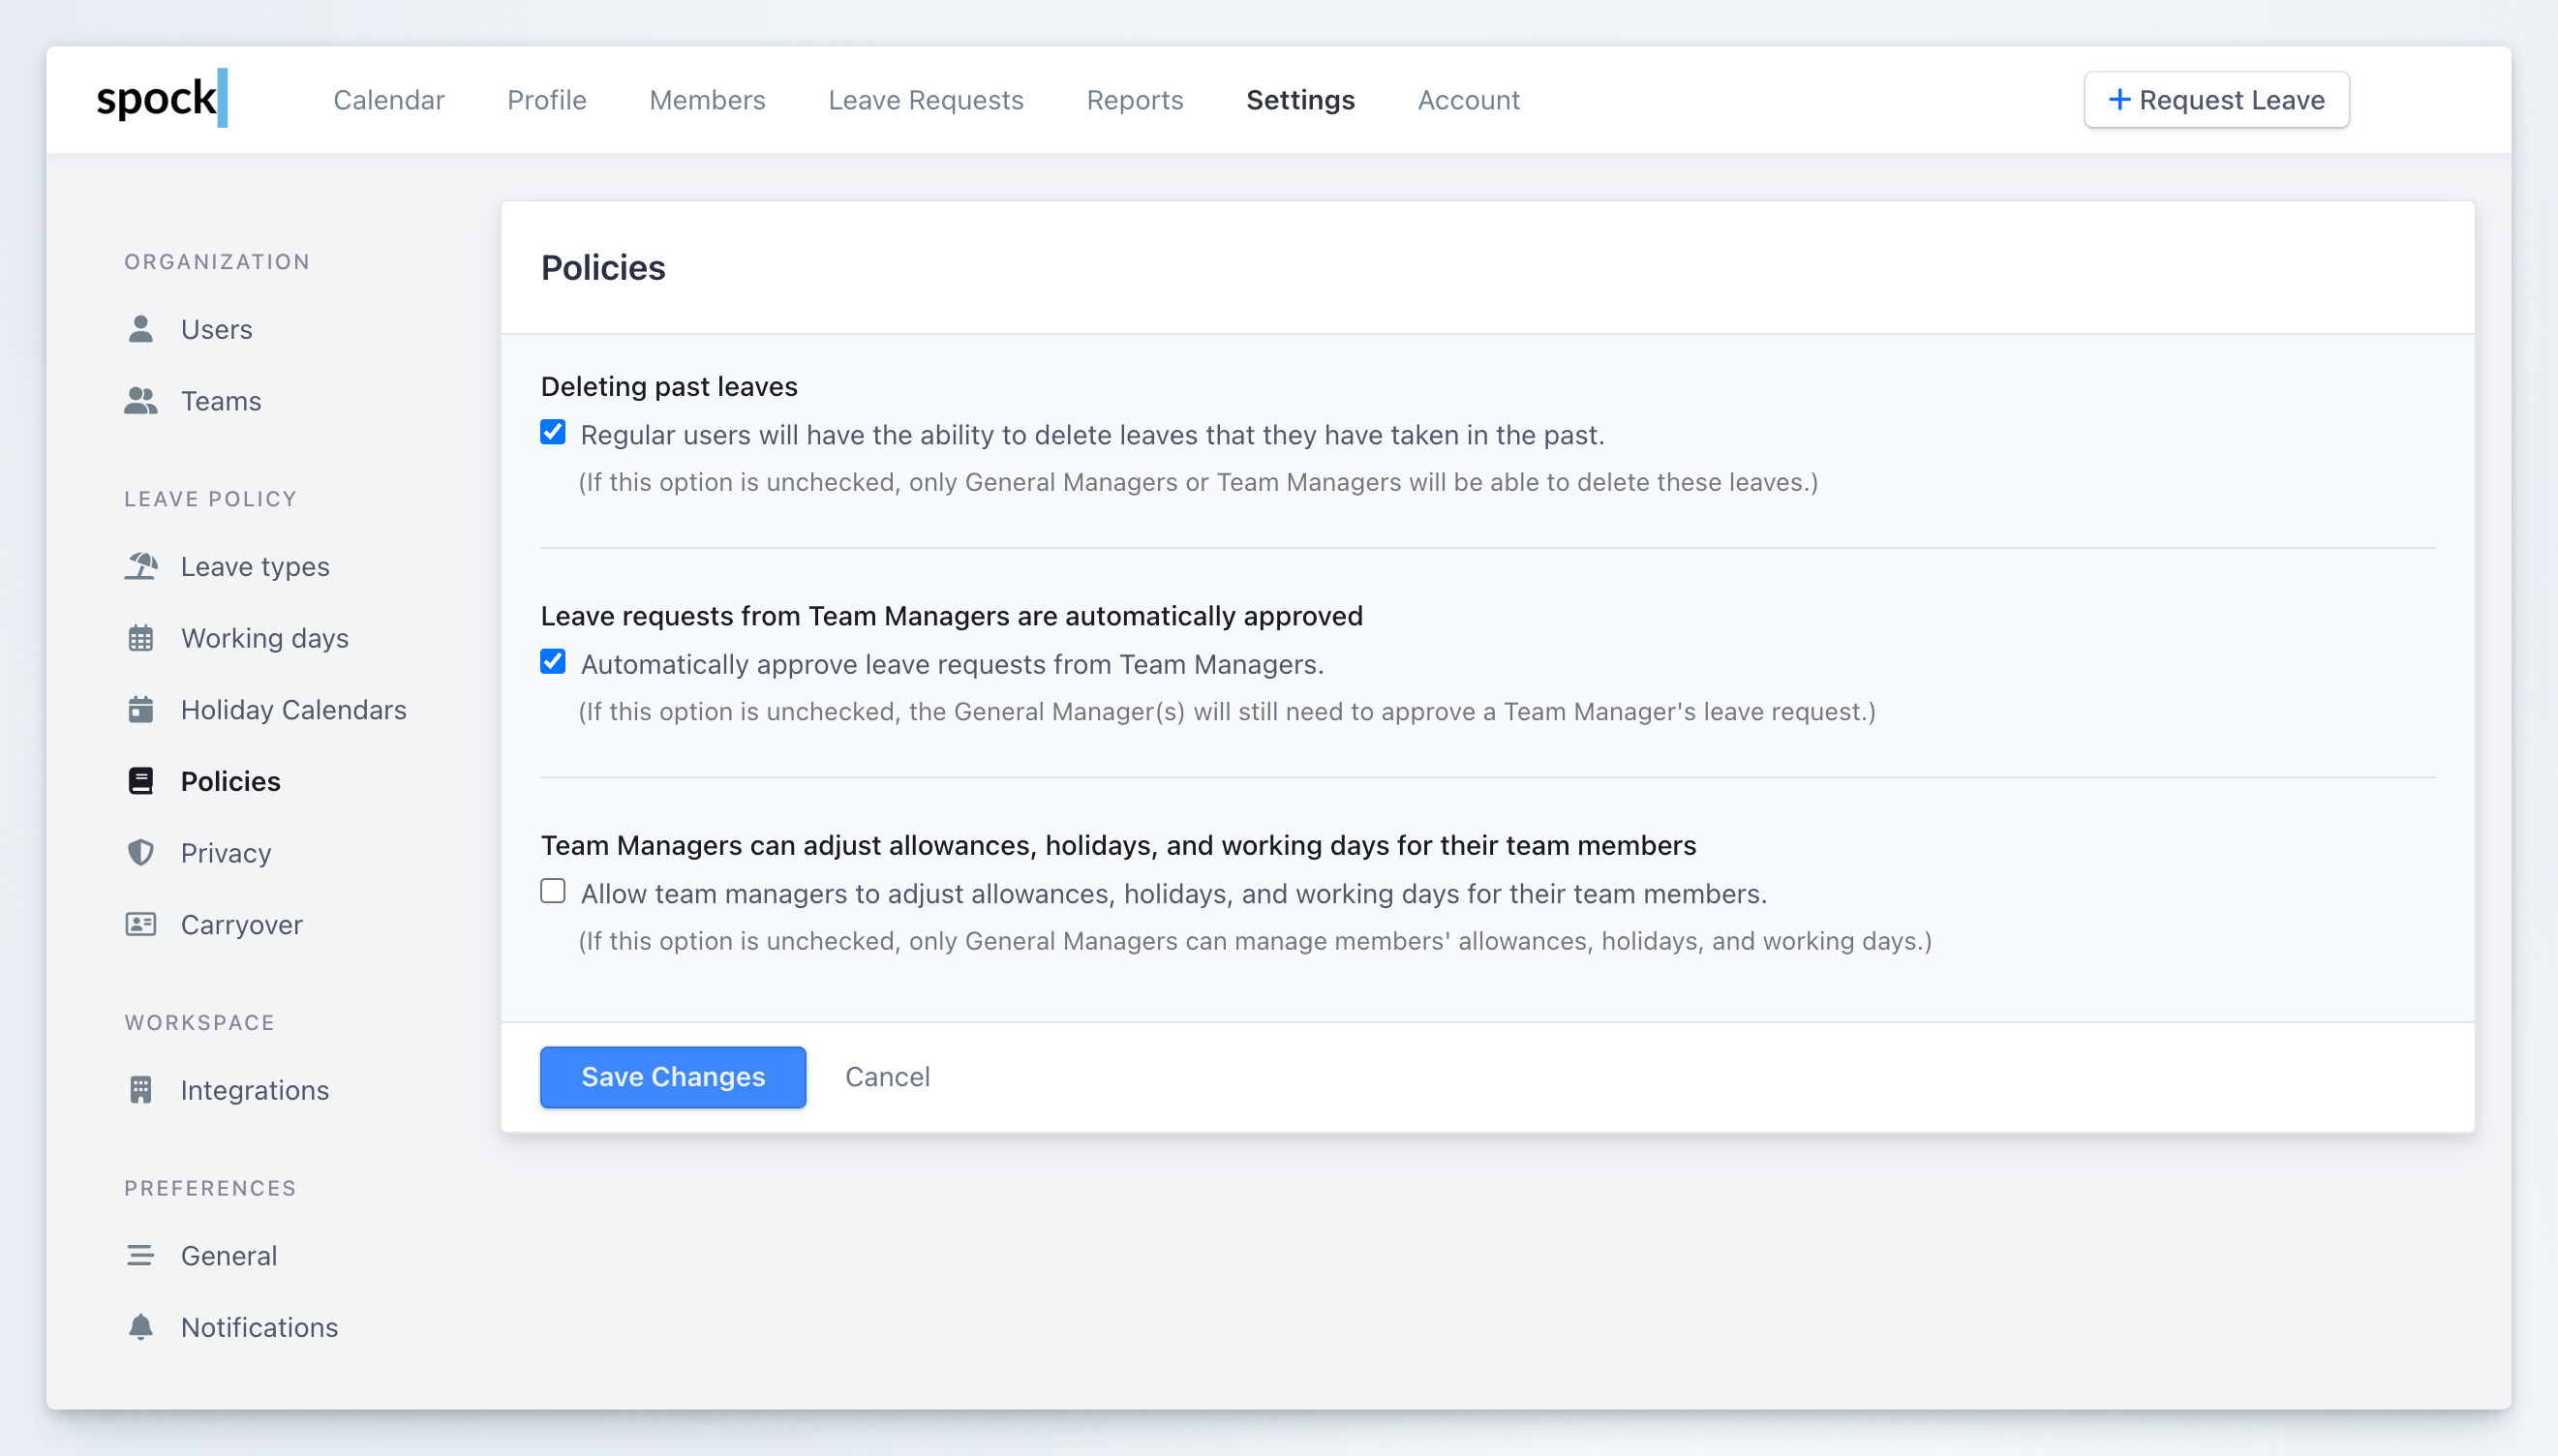Go to the Account tab
The height and width of the screenshot is (1456, 2558).
(x=1468, y=100)
